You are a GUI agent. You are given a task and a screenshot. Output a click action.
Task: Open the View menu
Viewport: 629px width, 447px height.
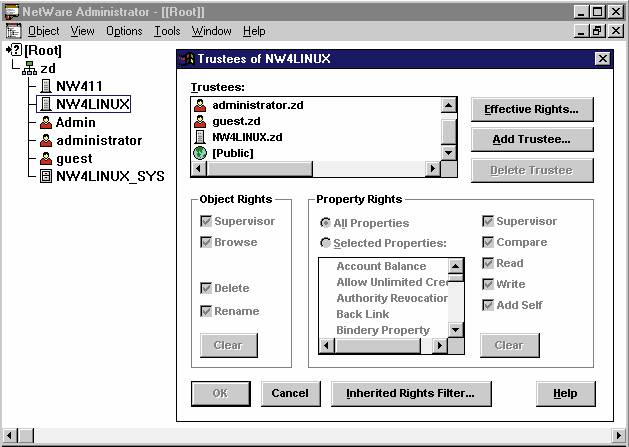83,31
